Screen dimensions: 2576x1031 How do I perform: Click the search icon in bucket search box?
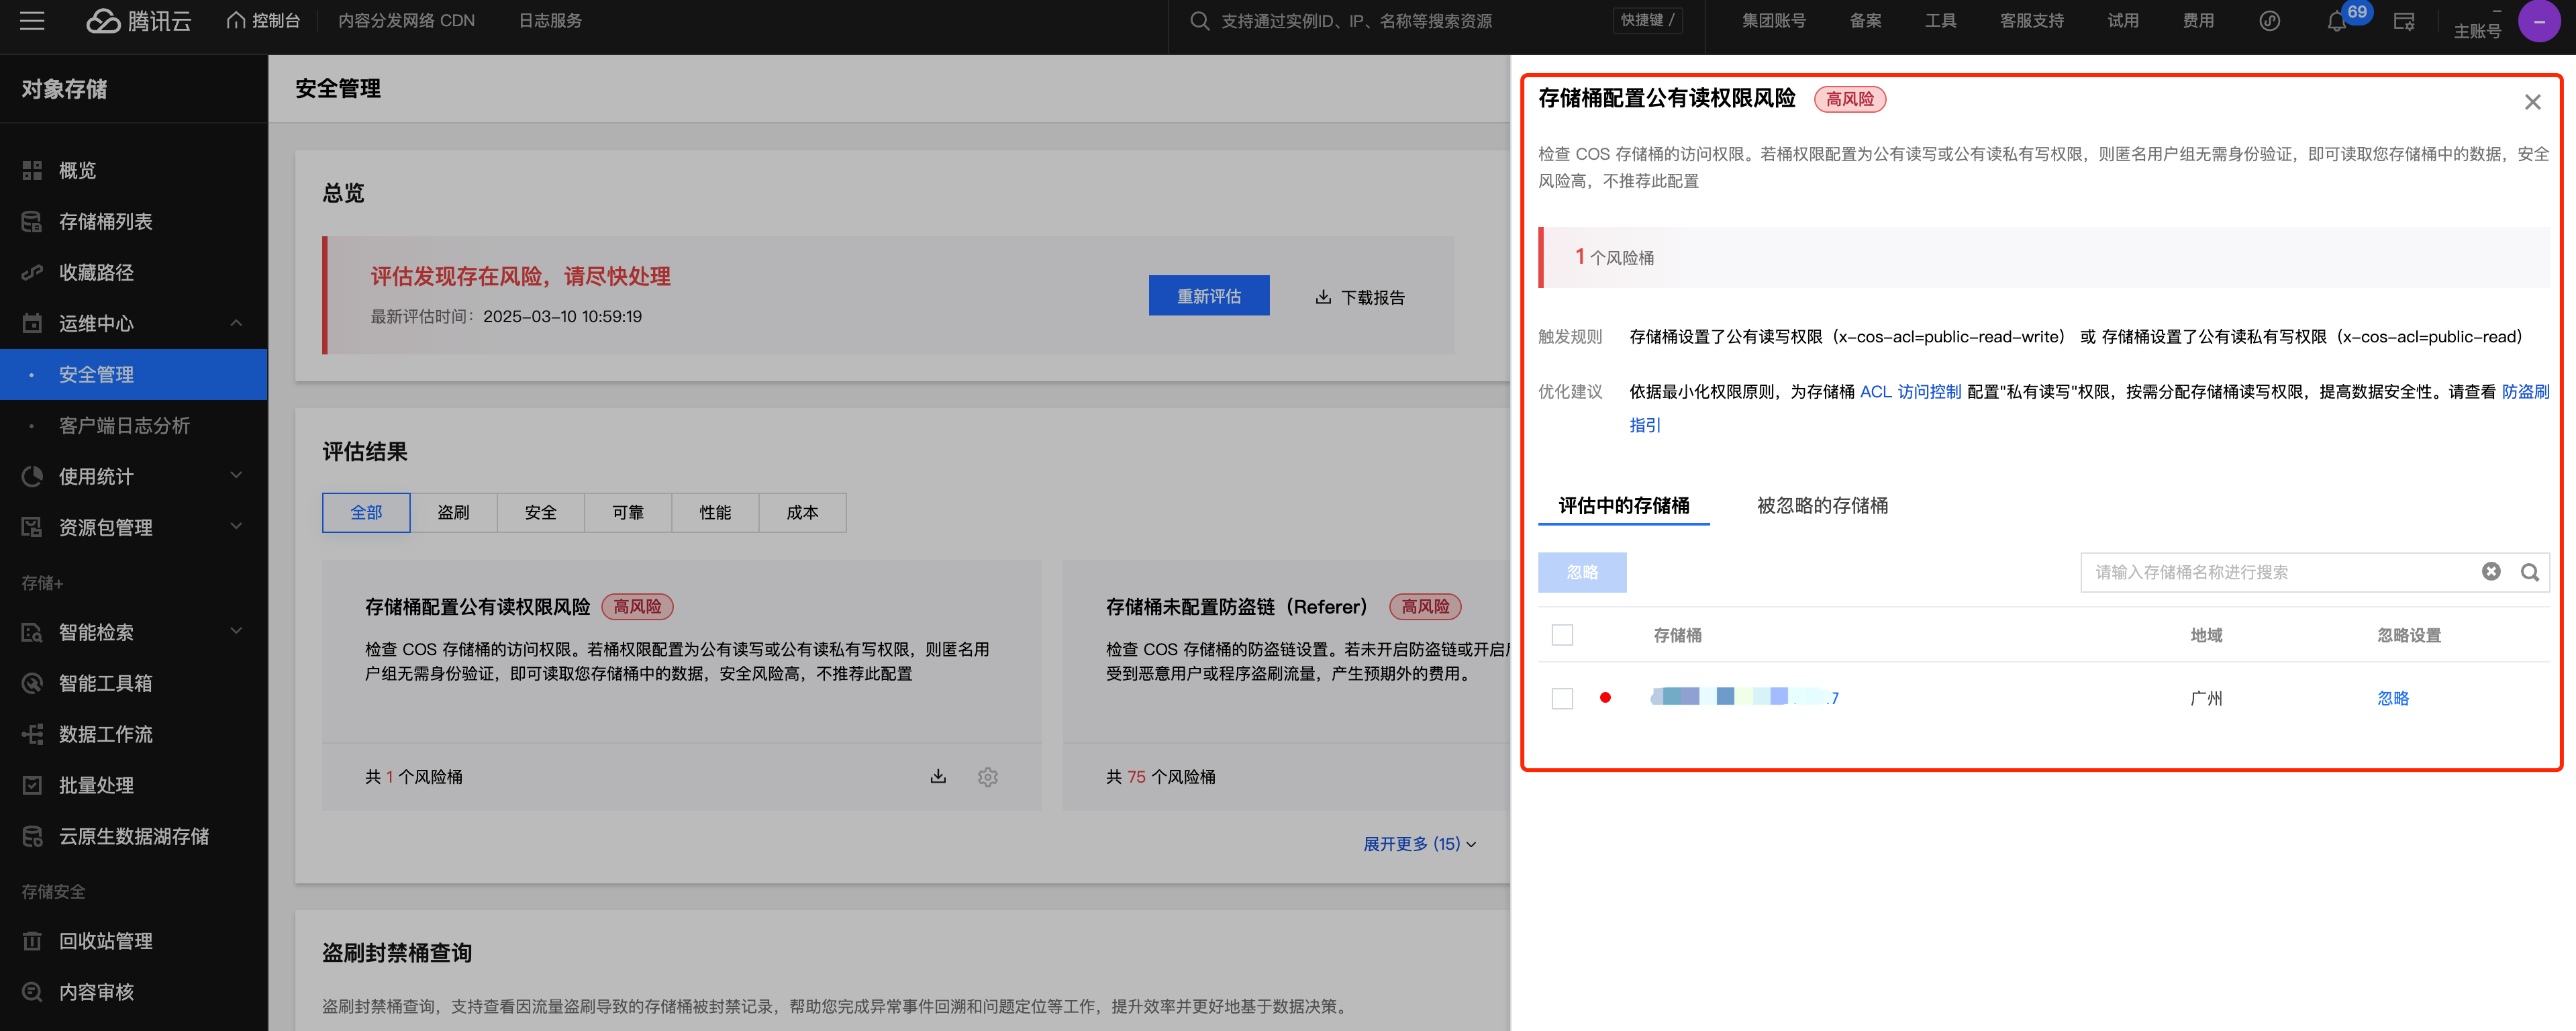tap(2530, 572)
